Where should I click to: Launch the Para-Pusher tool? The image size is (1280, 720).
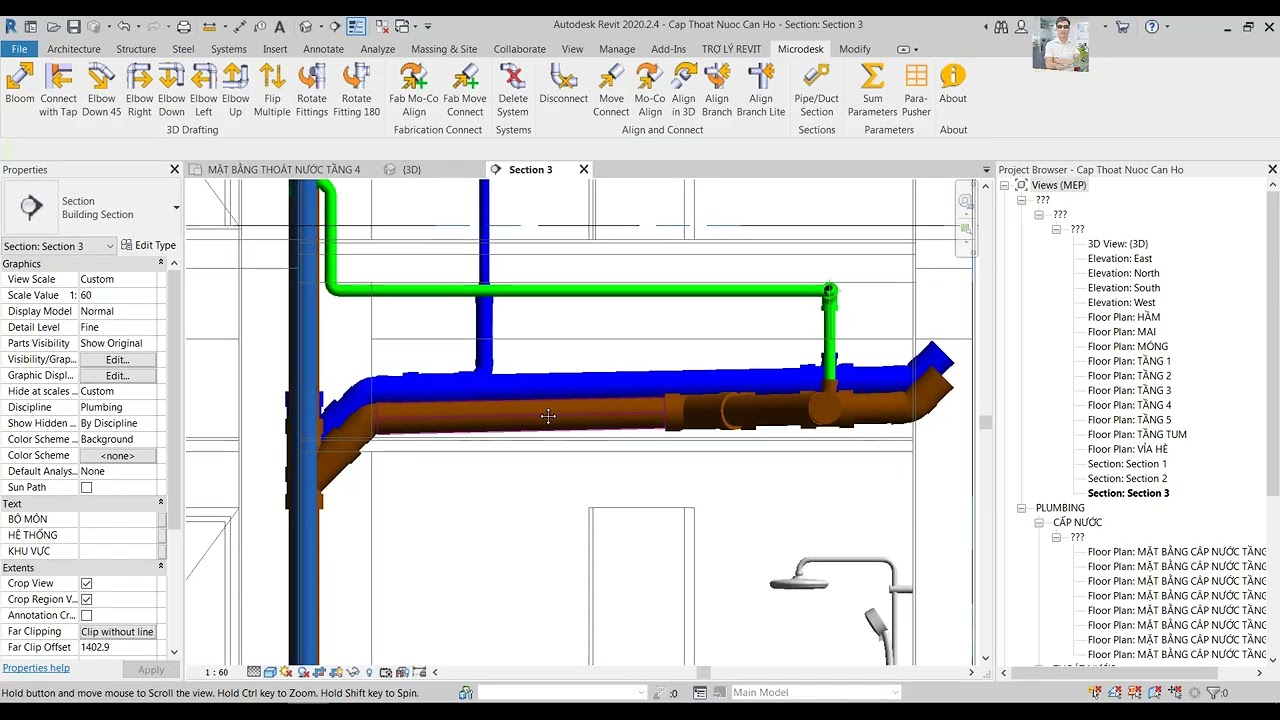pyautogui.click(x=916, y=90)
